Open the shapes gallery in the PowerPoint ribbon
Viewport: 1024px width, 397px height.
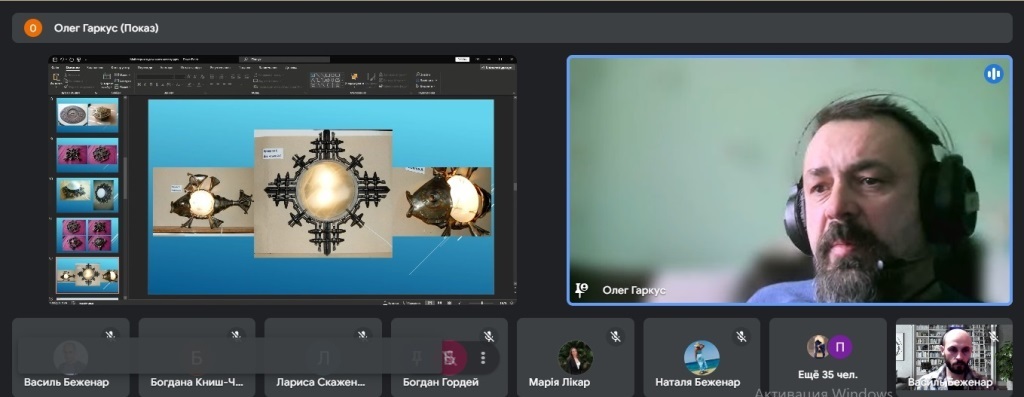pyautogui.click(x=326, y=80)
